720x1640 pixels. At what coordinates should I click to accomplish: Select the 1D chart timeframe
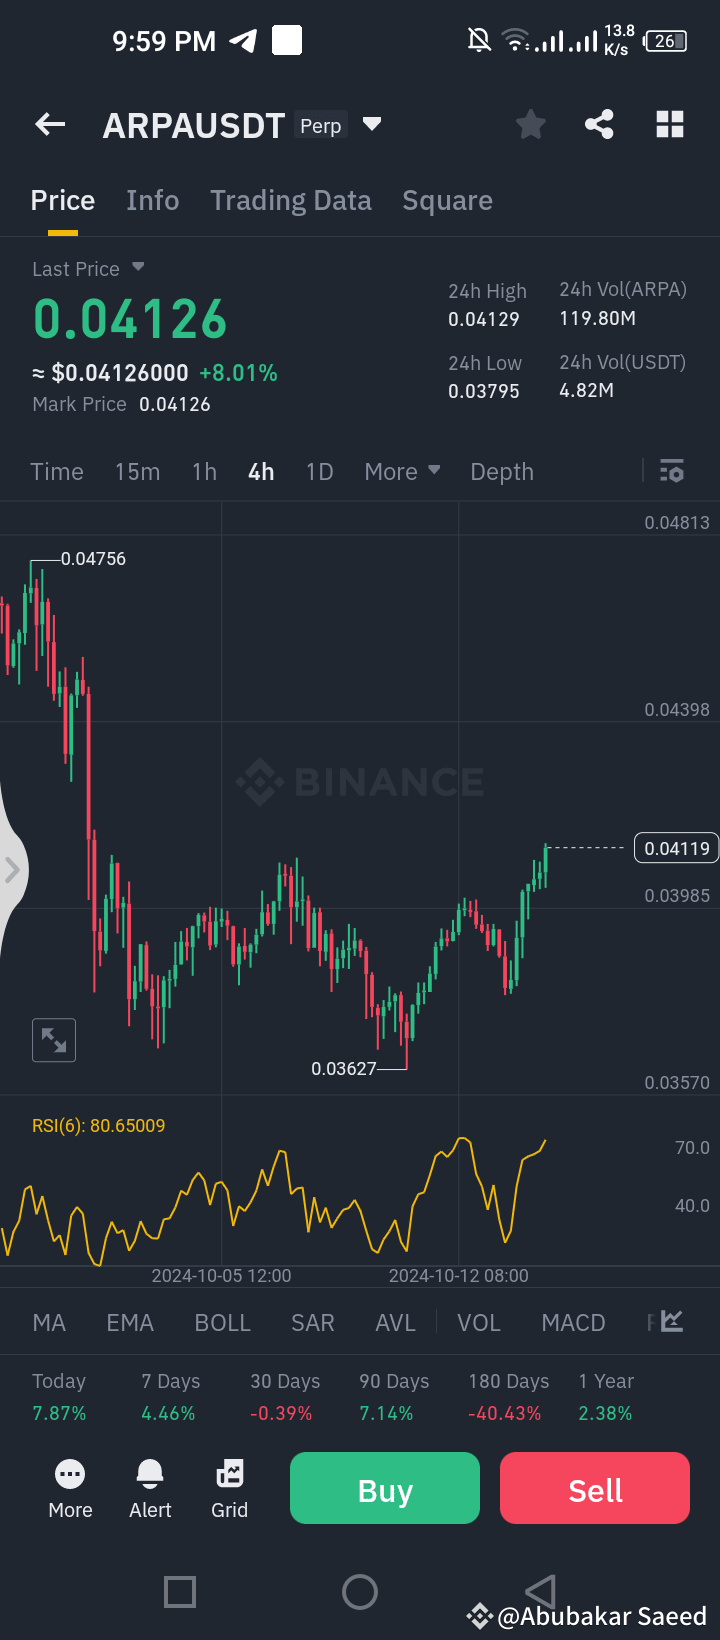coord(319,471)
